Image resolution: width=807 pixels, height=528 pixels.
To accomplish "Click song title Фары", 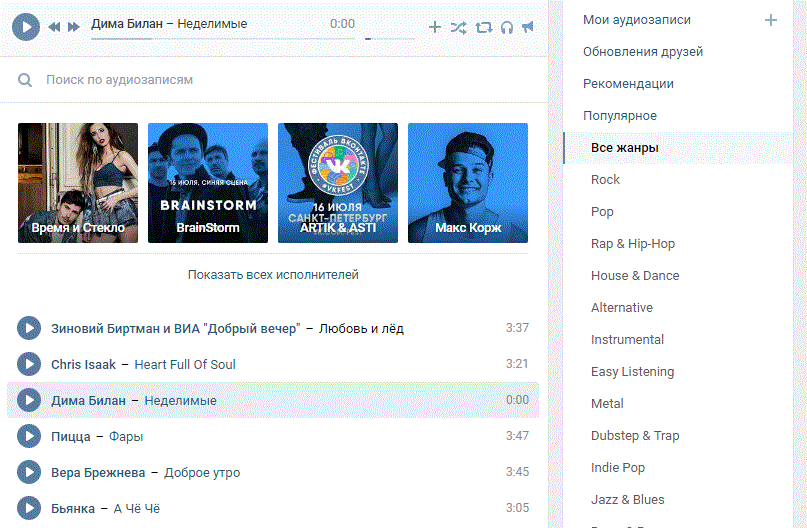I will coord(126,436).
